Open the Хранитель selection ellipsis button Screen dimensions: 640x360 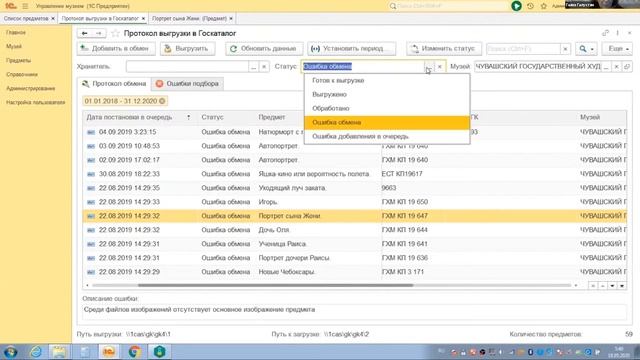tap(253, 67)
